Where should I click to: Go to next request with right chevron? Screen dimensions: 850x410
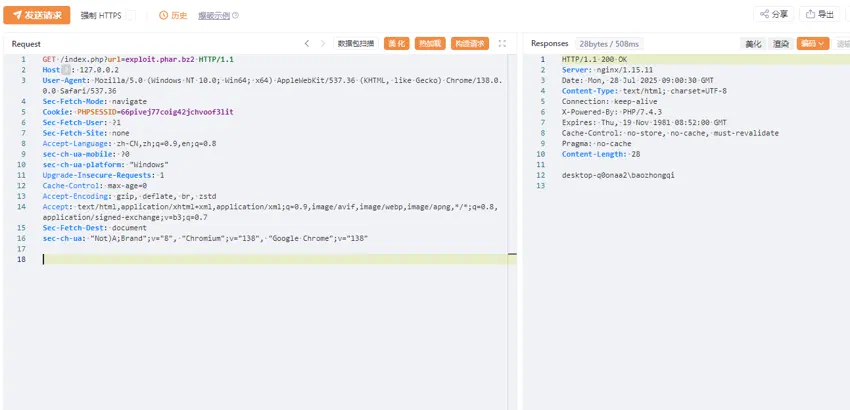323,43
